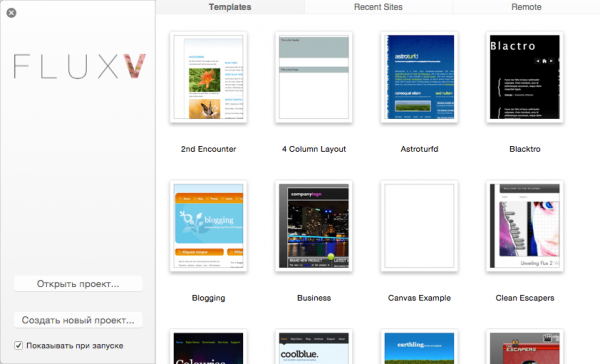Viewport: 600px width, 364px height.
Task: Select the Colourise dark template thumbnail
Action: click(208, 347)
